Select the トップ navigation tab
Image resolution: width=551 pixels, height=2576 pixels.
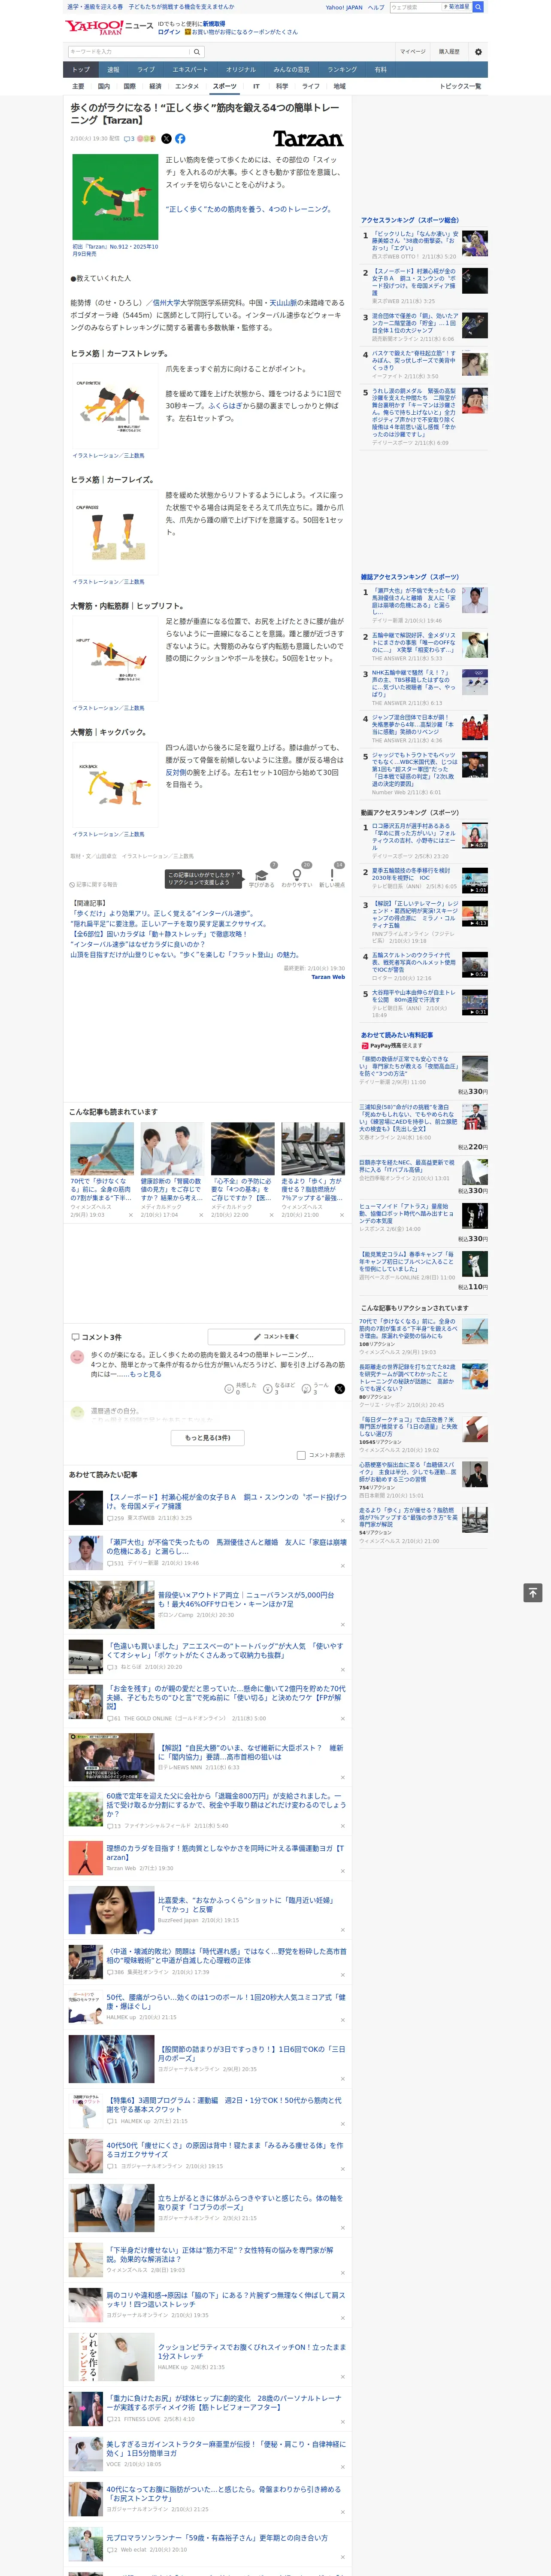click(81, 70)
